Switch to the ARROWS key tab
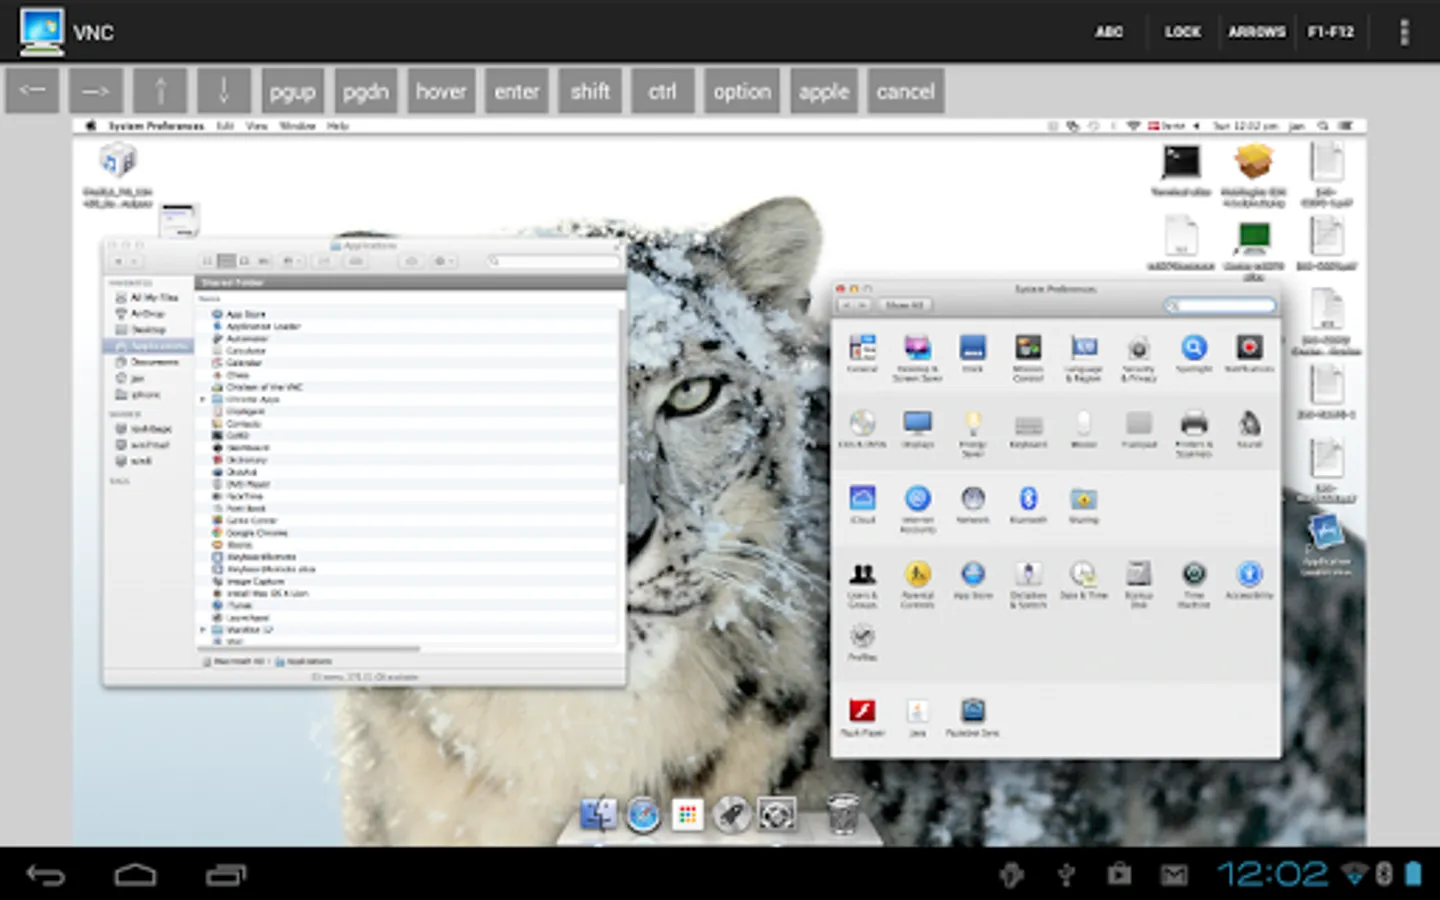1440x900 pixels. click(1257, 32)
